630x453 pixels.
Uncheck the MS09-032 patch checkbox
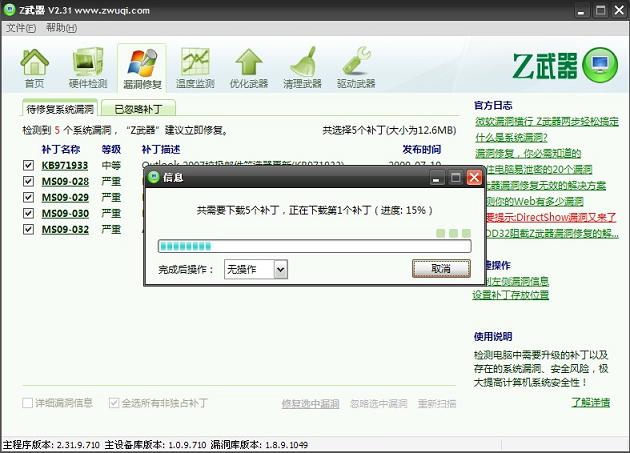coord(28,229)
